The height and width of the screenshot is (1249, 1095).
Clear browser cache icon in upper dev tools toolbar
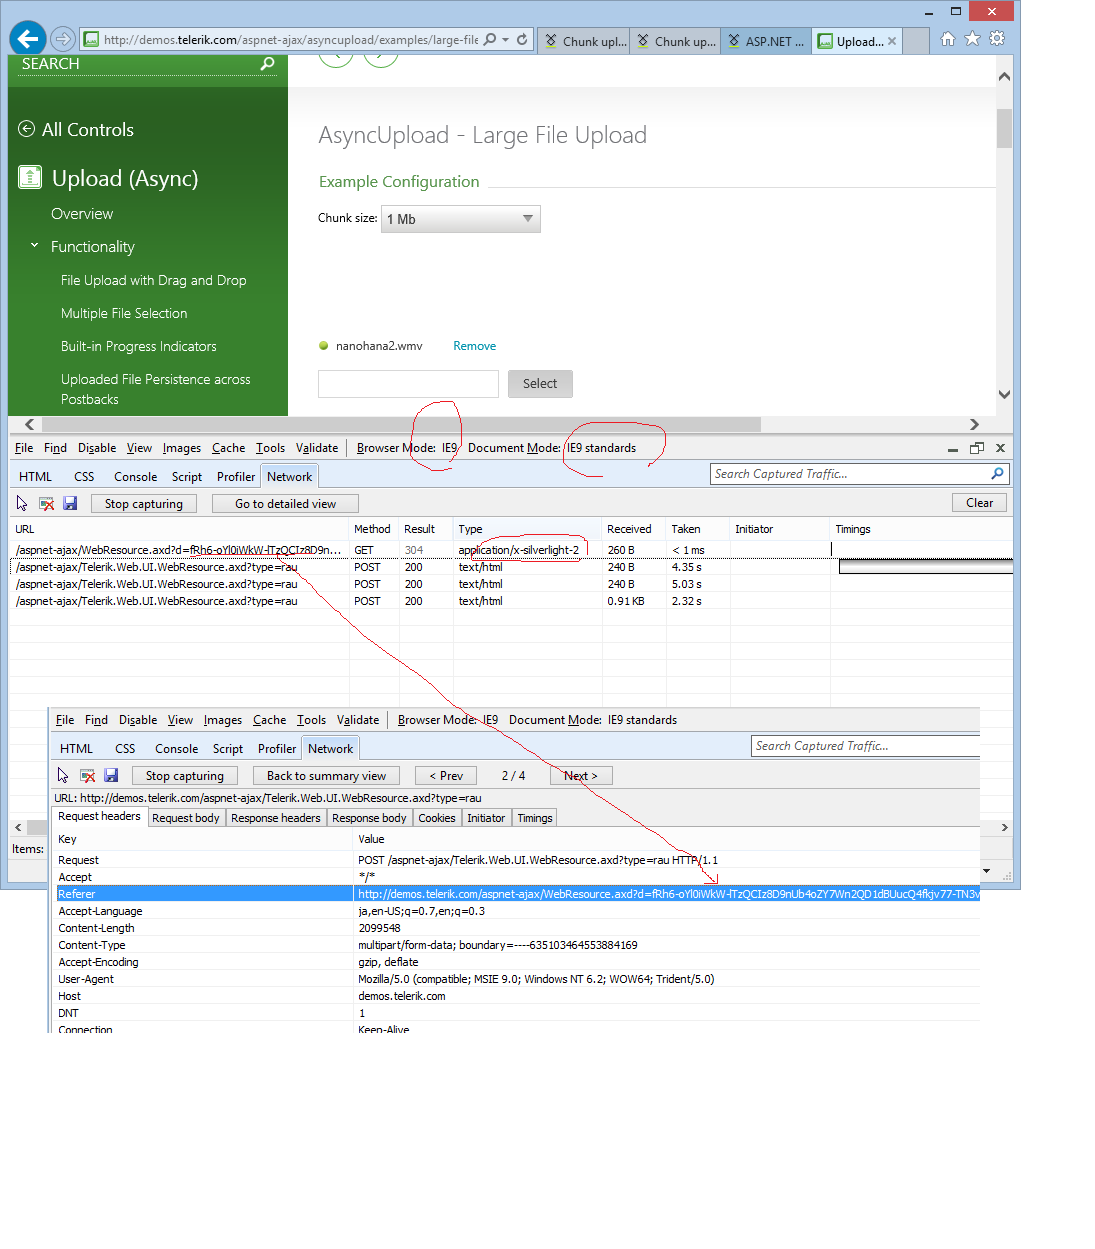[46, 503]
